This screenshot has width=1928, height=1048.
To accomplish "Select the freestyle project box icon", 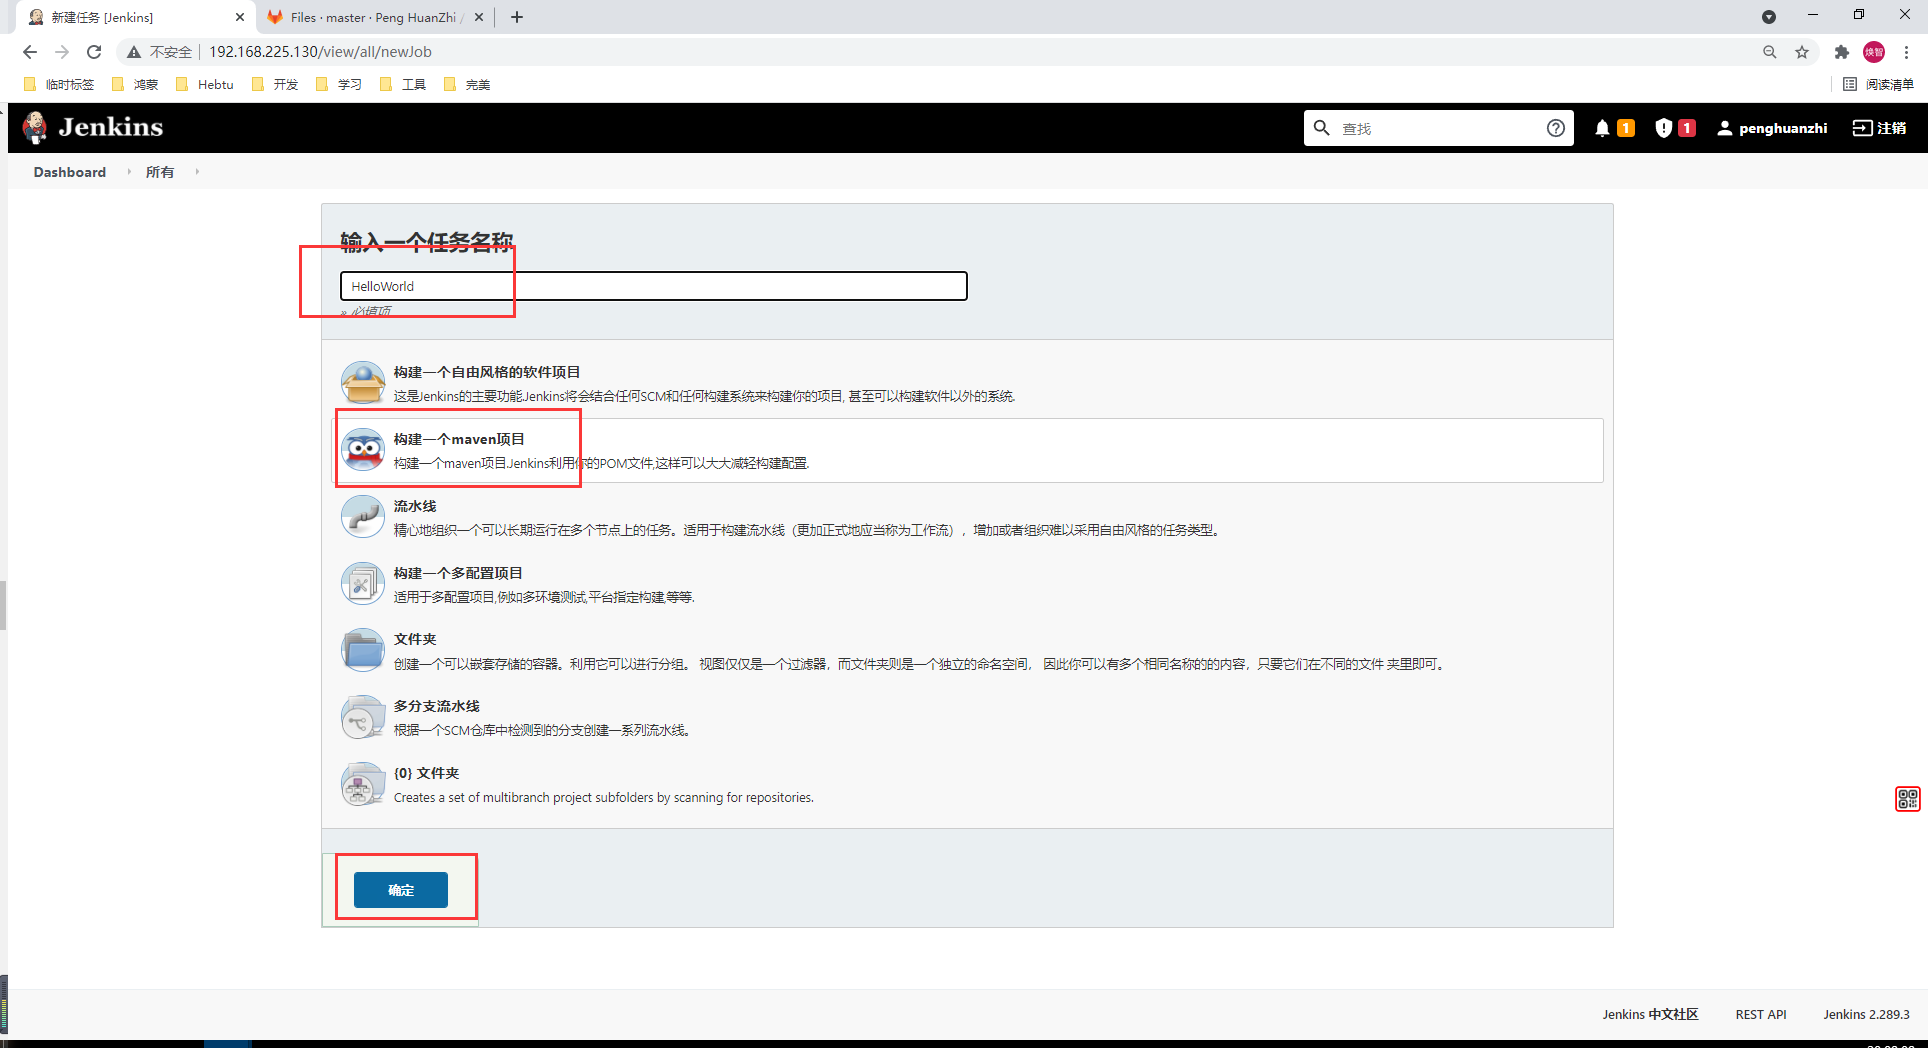I will tap(363, 383).
